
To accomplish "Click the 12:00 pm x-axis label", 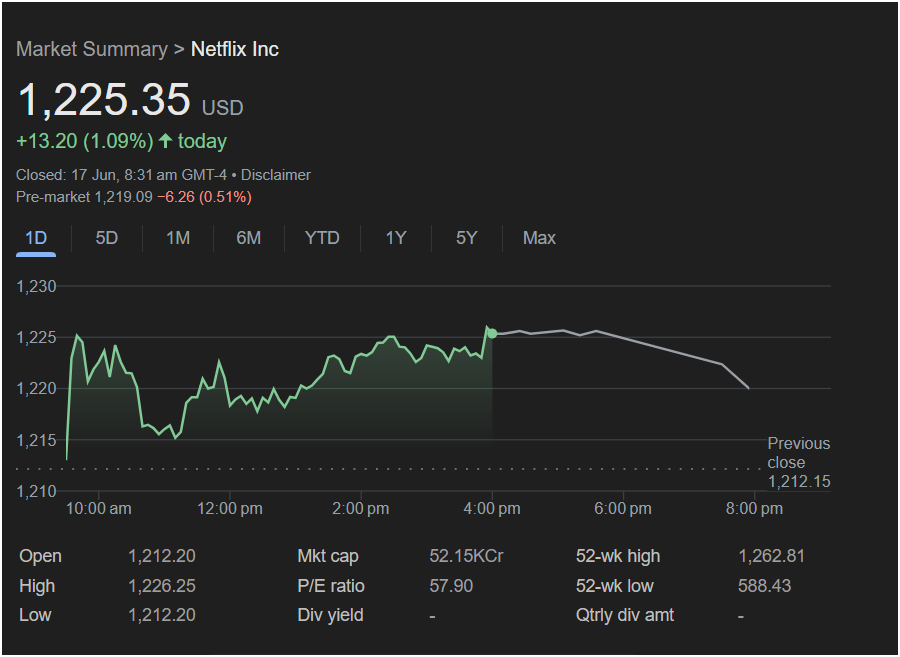I will pos(230,508).
